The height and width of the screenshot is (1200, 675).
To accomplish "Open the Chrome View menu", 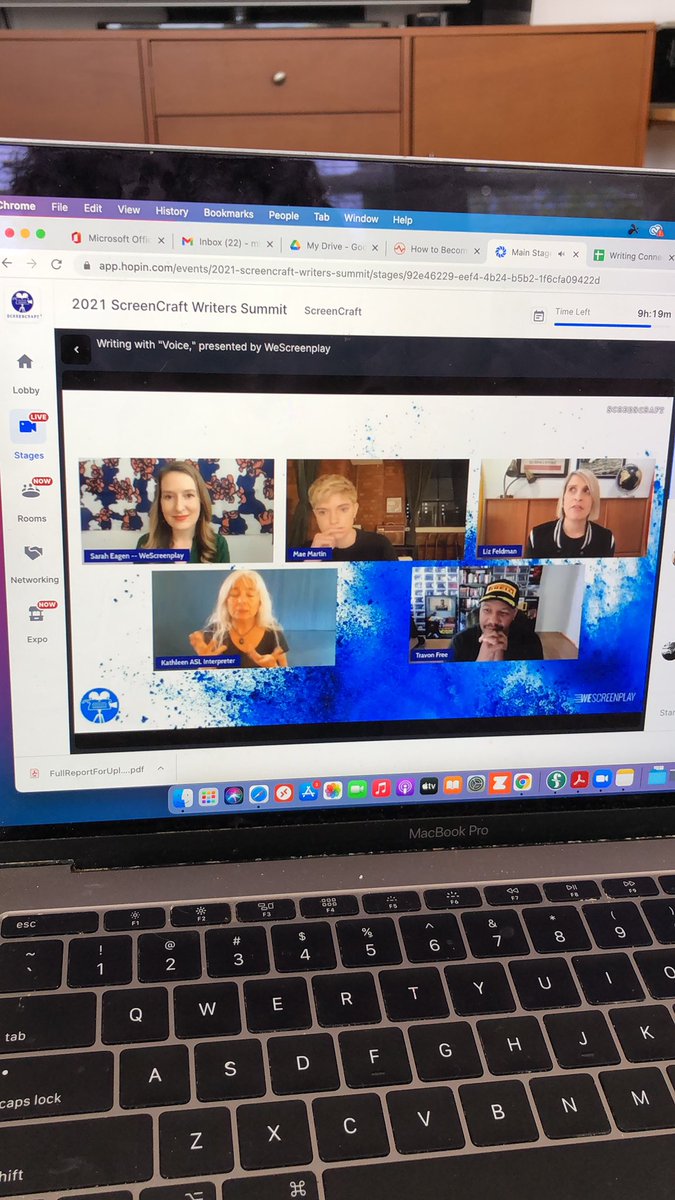I will coord(129,210).
